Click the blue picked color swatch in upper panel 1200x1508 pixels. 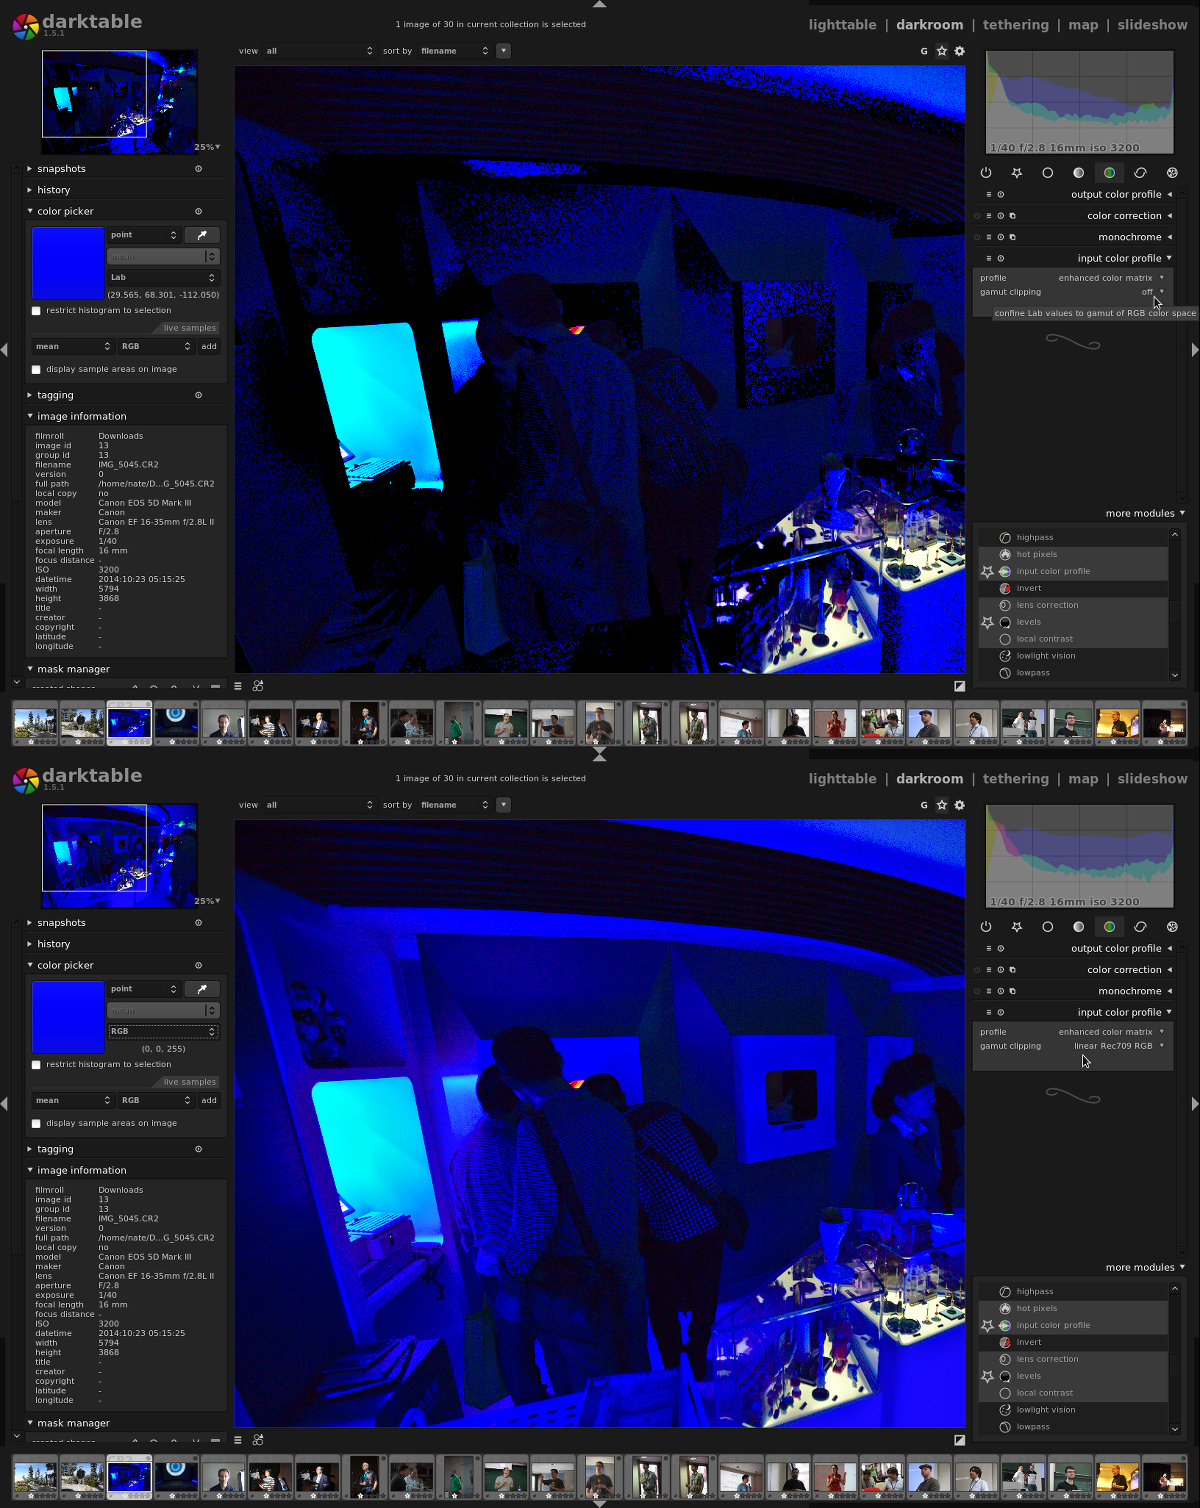68,263
